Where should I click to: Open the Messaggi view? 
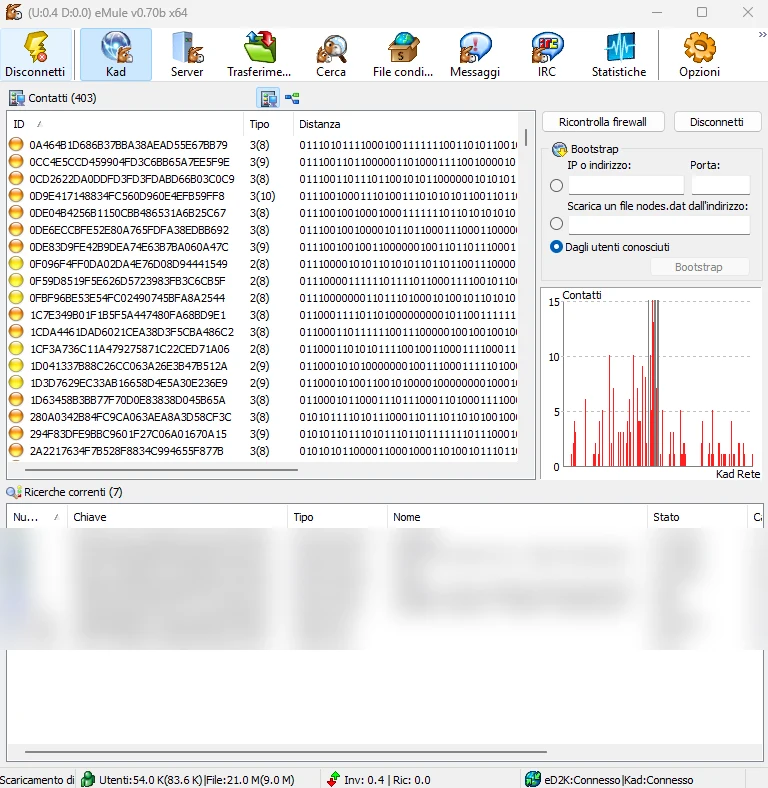click(475, 54)
